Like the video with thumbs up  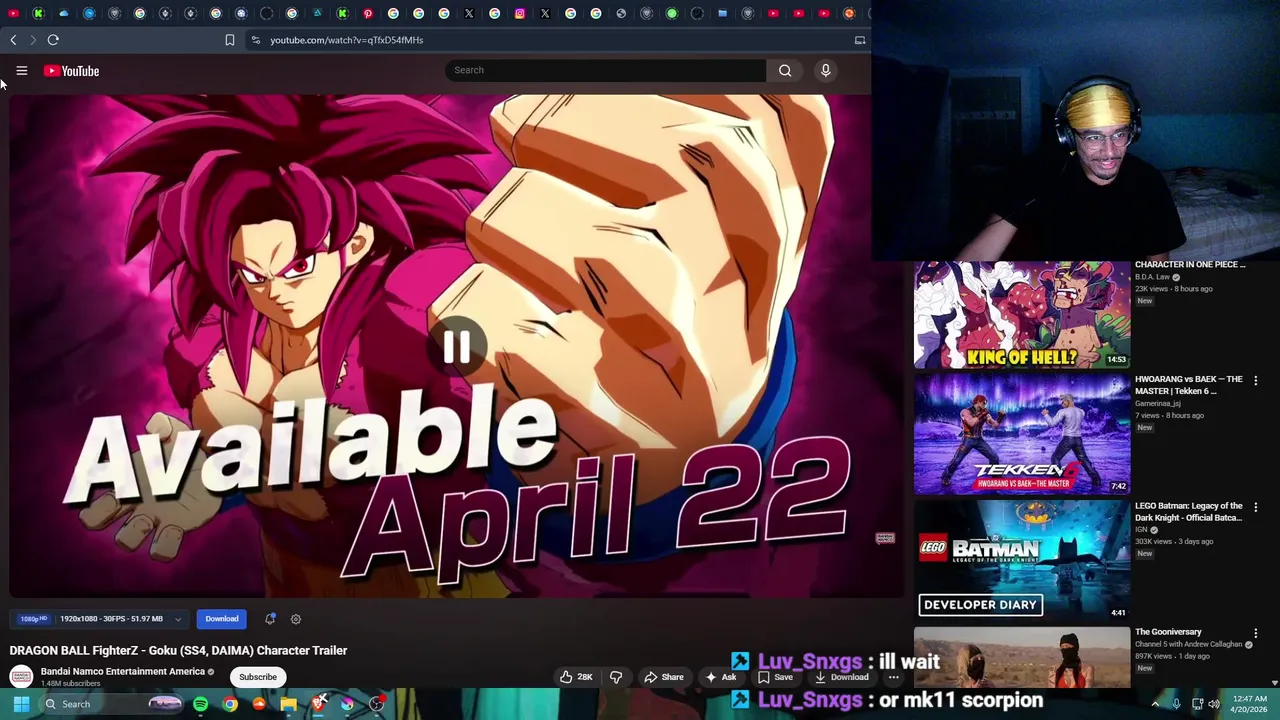pyautogui.click(x=576, y=677)
